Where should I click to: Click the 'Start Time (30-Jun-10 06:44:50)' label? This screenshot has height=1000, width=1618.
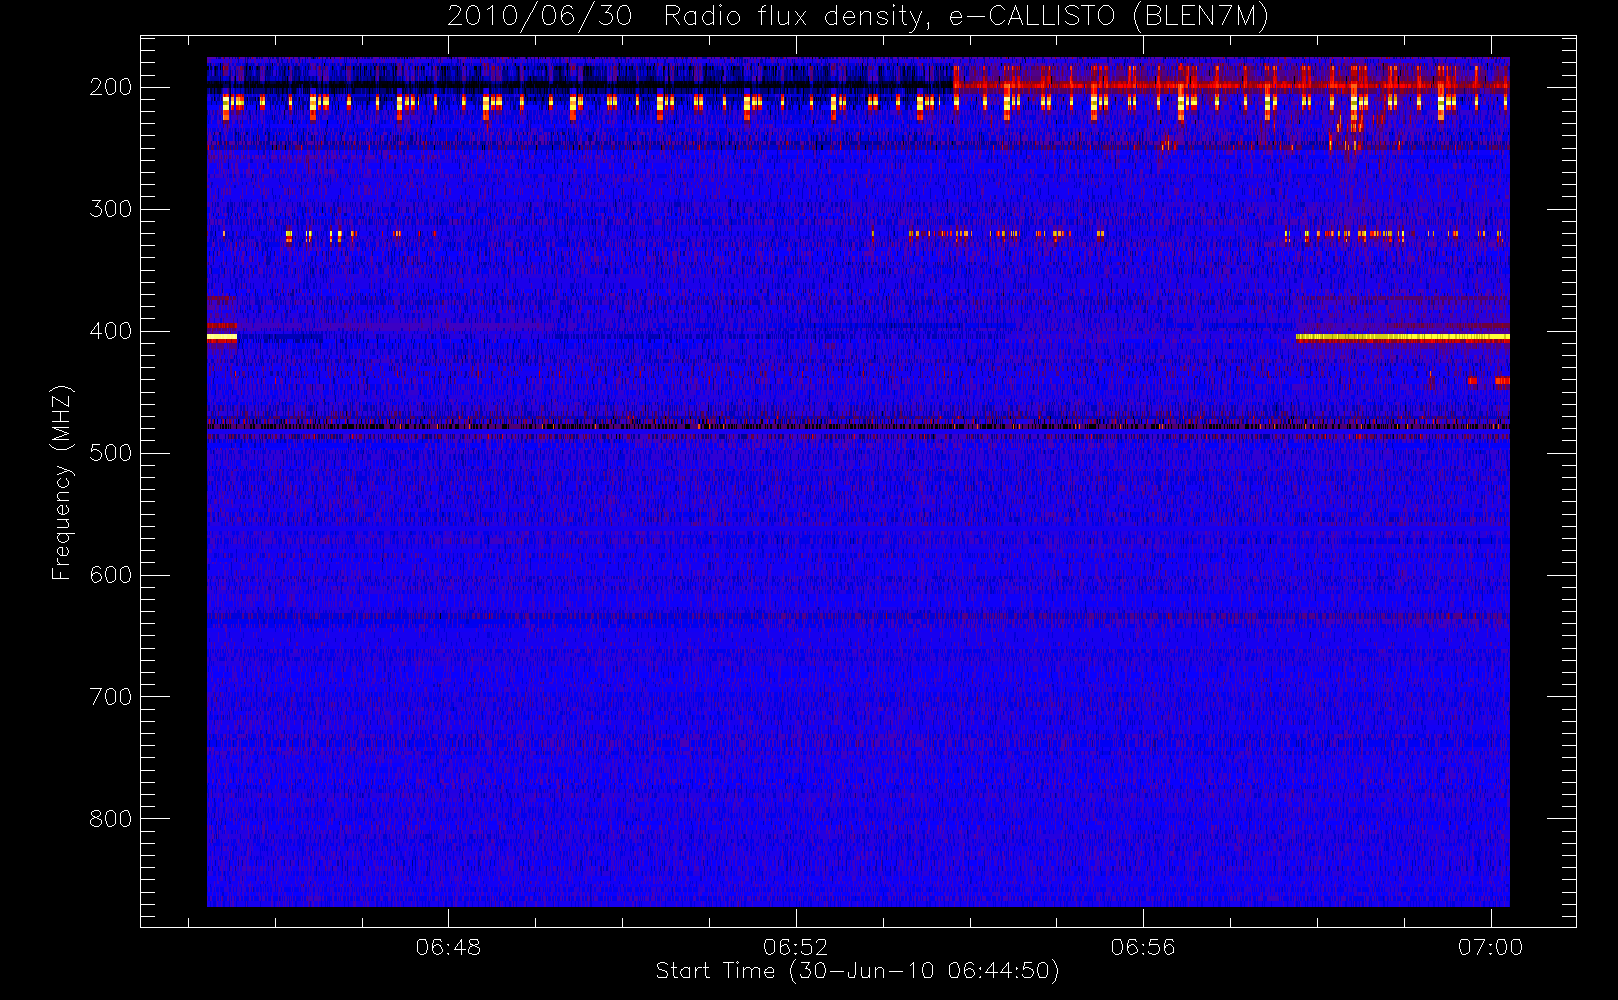(x=857, y=971)
